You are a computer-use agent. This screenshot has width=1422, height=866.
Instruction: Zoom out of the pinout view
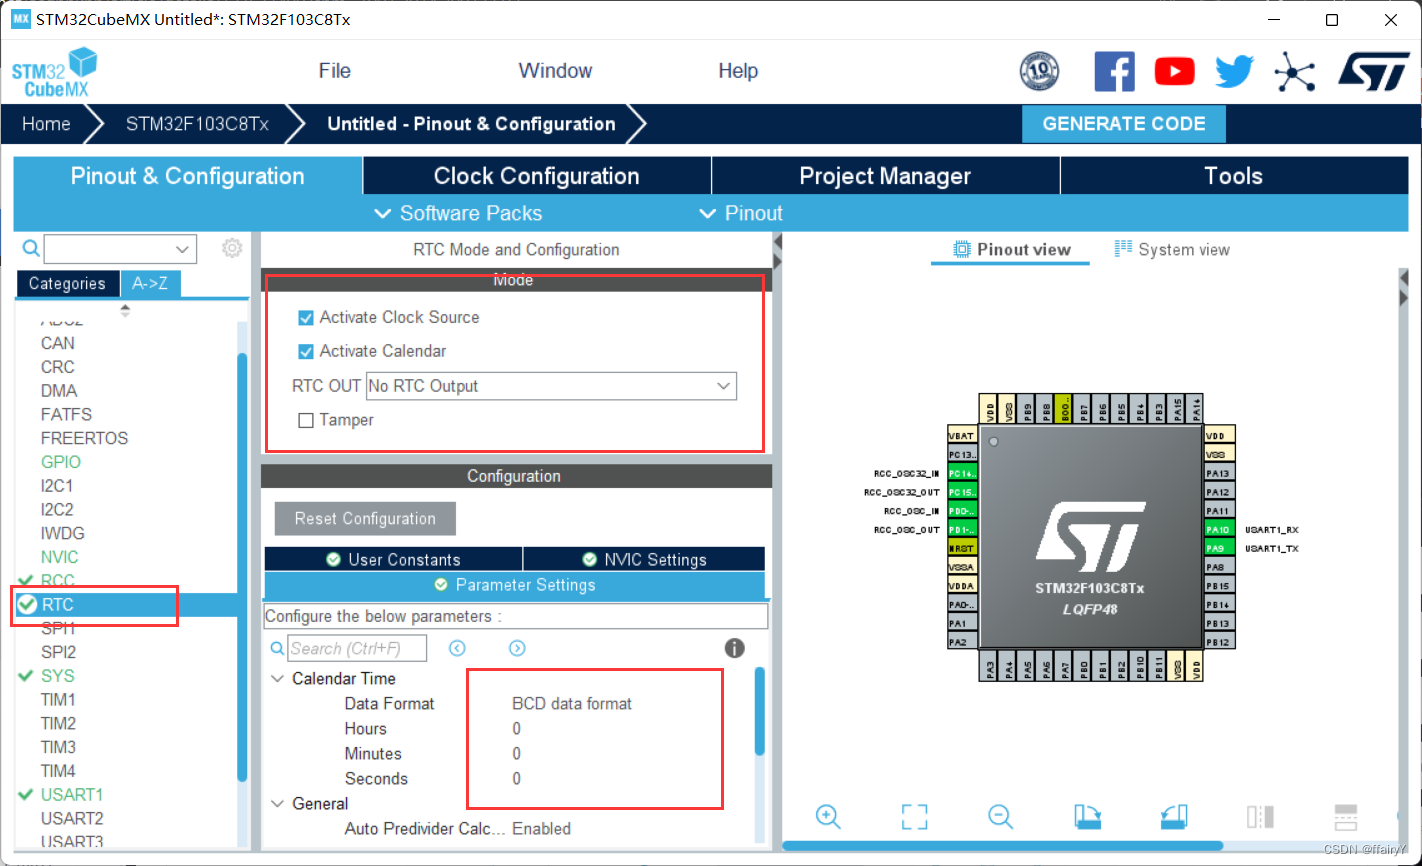(x=1001, y=816)
